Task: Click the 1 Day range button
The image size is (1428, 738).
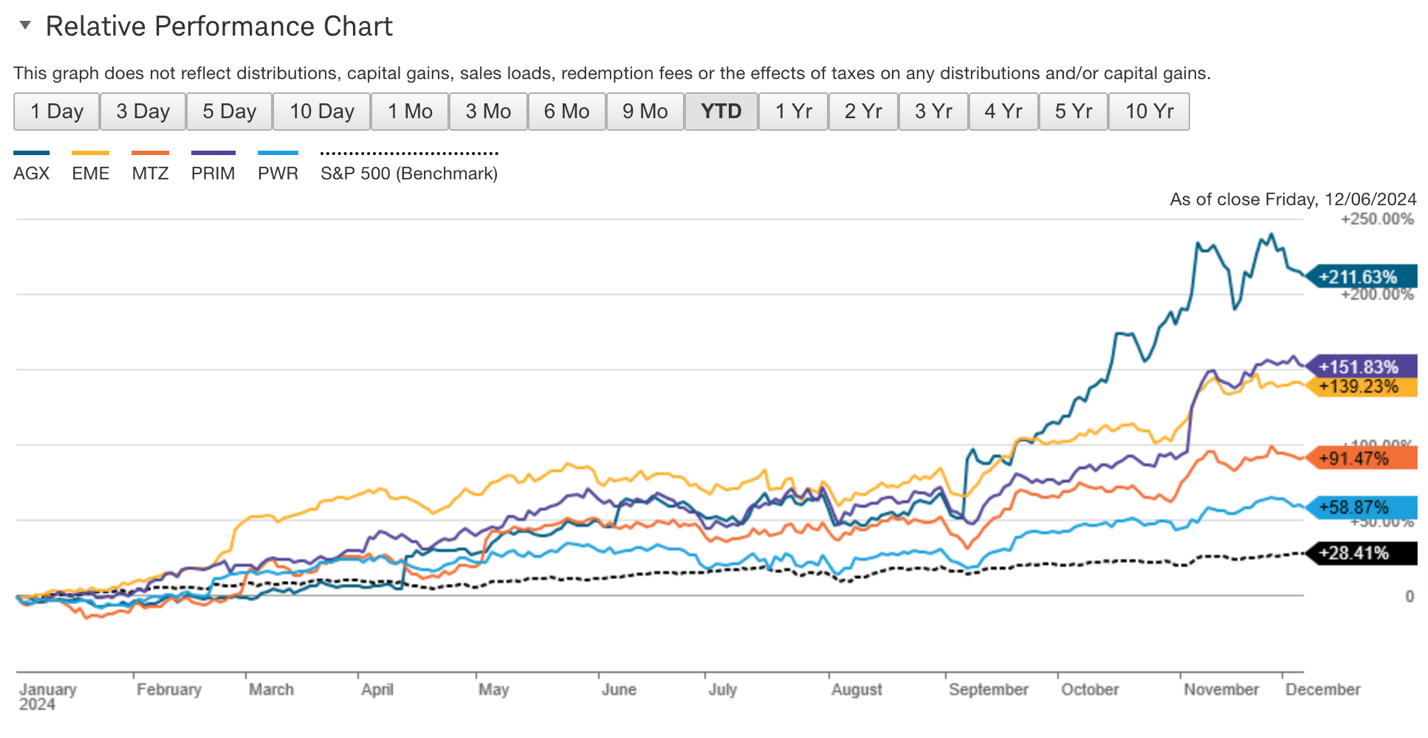Action: [56, 111]
